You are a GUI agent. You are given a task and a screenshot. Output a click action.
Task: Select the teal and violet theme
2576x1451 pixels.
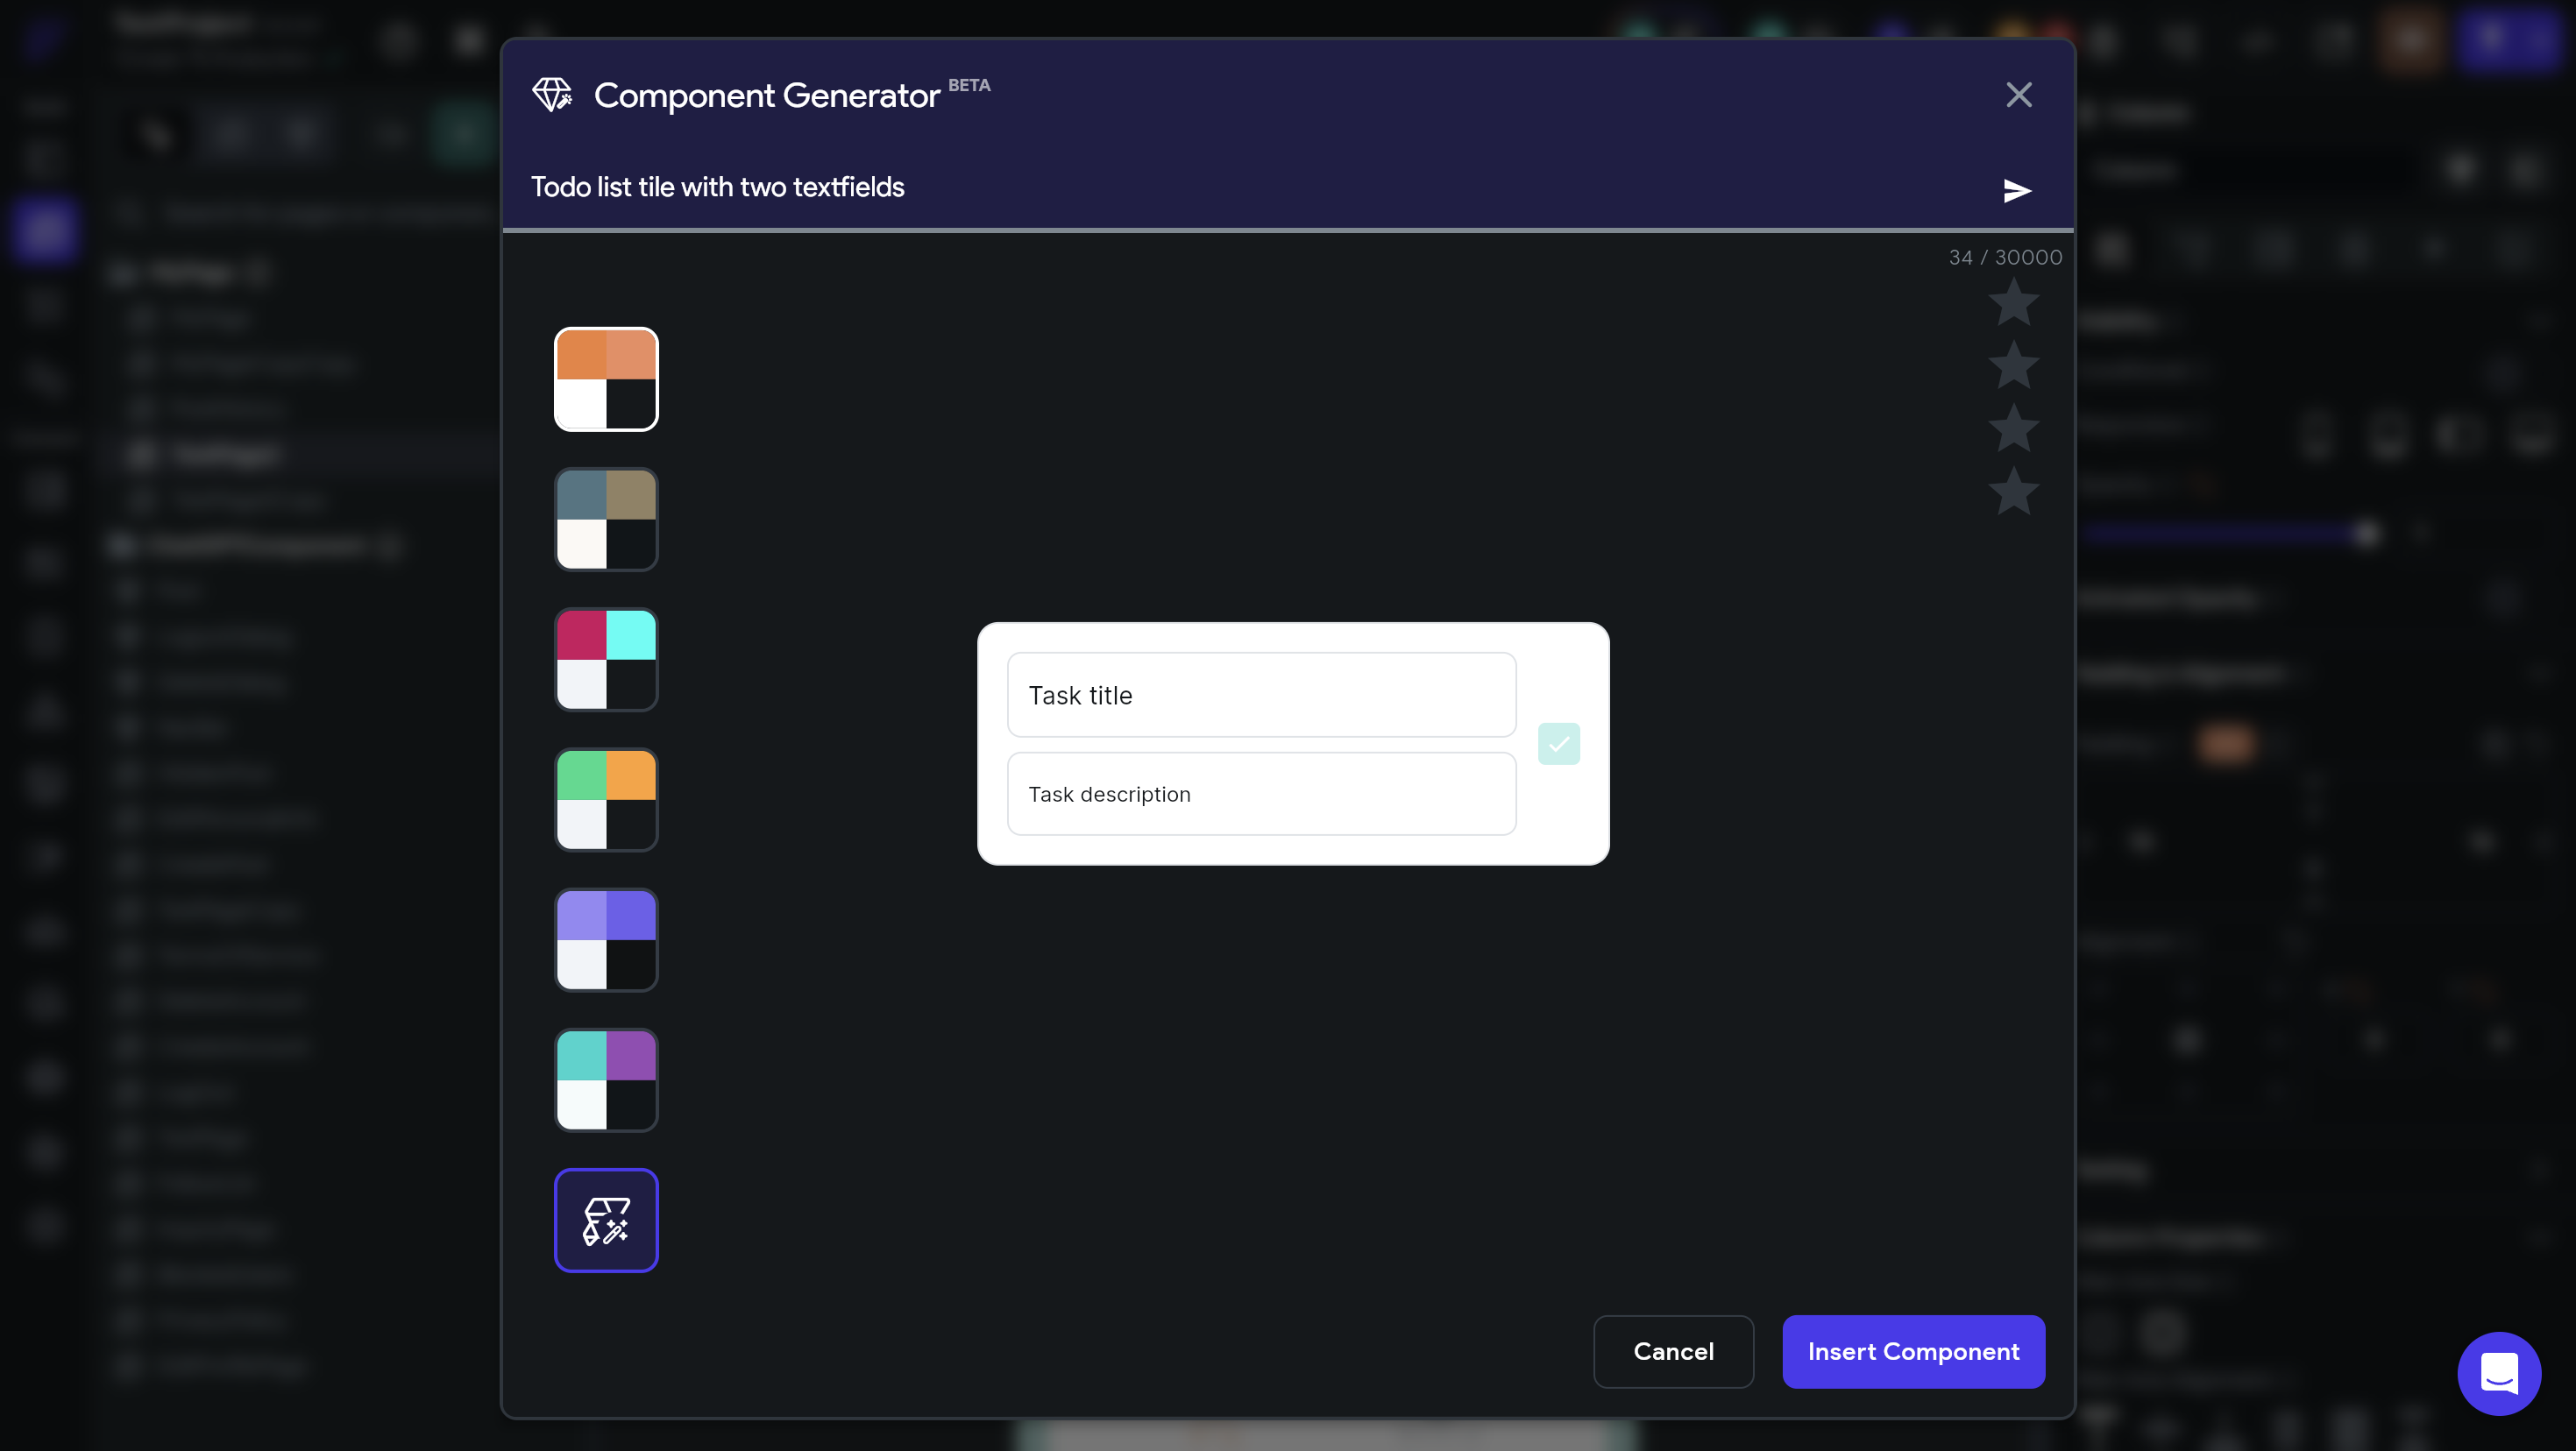606,1079
